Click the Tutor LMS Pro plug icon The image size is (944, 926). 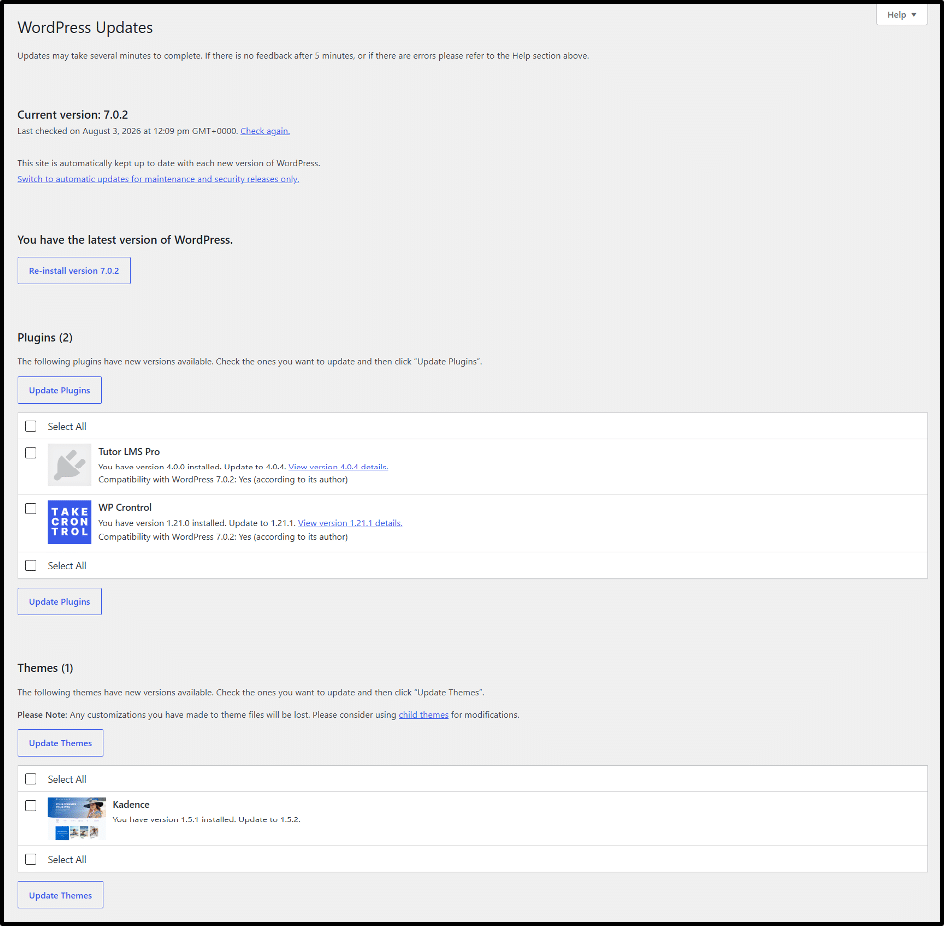(x=69, y=465)
